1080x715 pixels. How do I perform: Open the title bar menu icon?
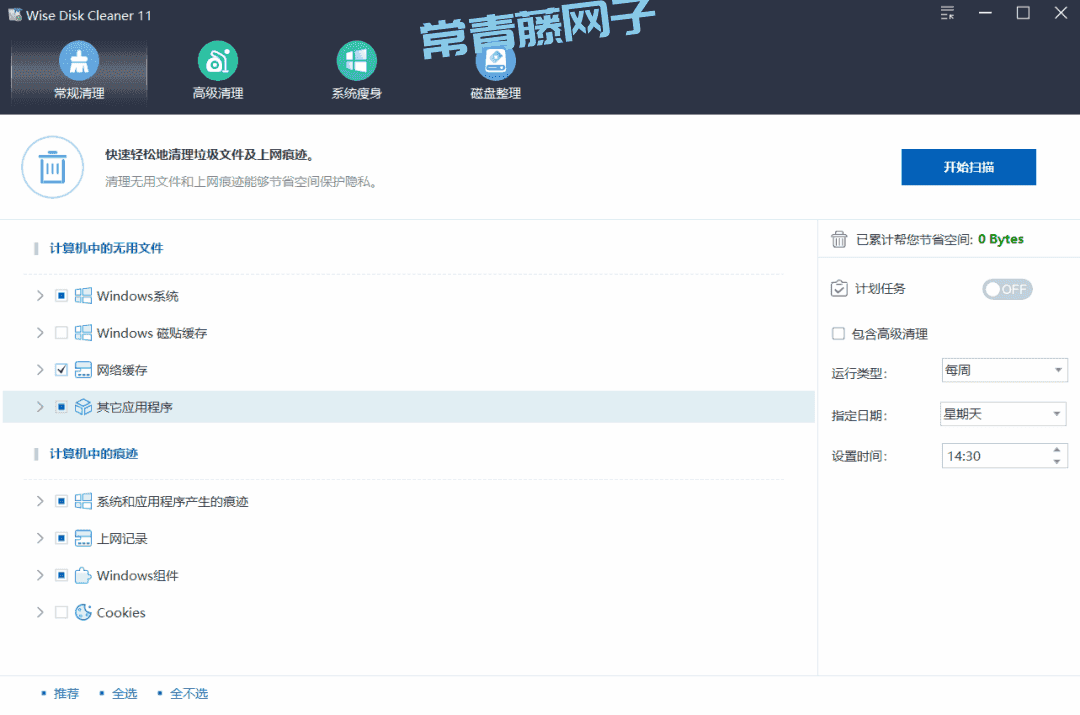point(948,13)
